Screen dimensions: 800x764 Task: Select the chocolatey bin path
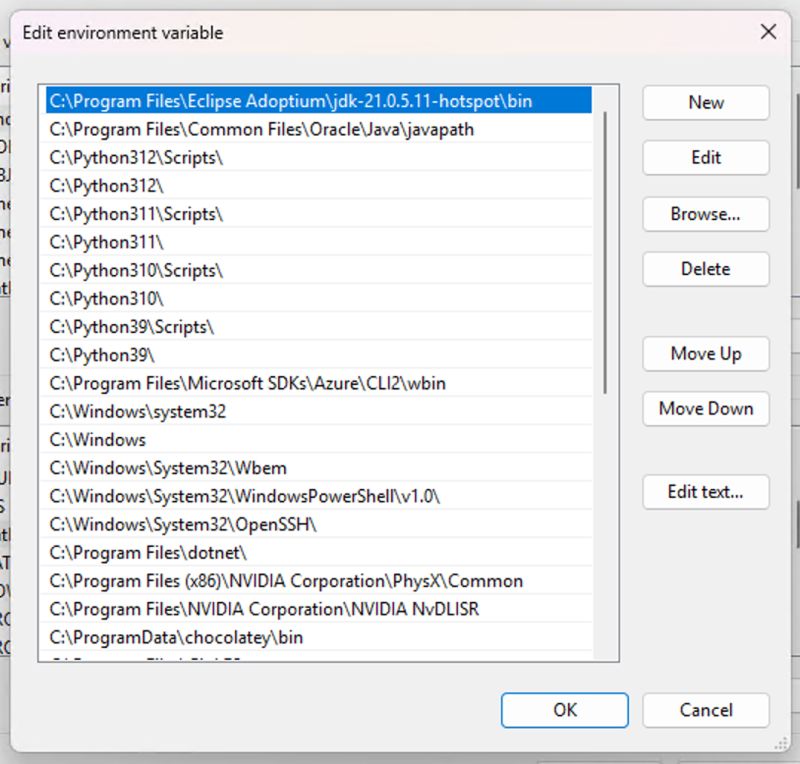pos(180,637)
